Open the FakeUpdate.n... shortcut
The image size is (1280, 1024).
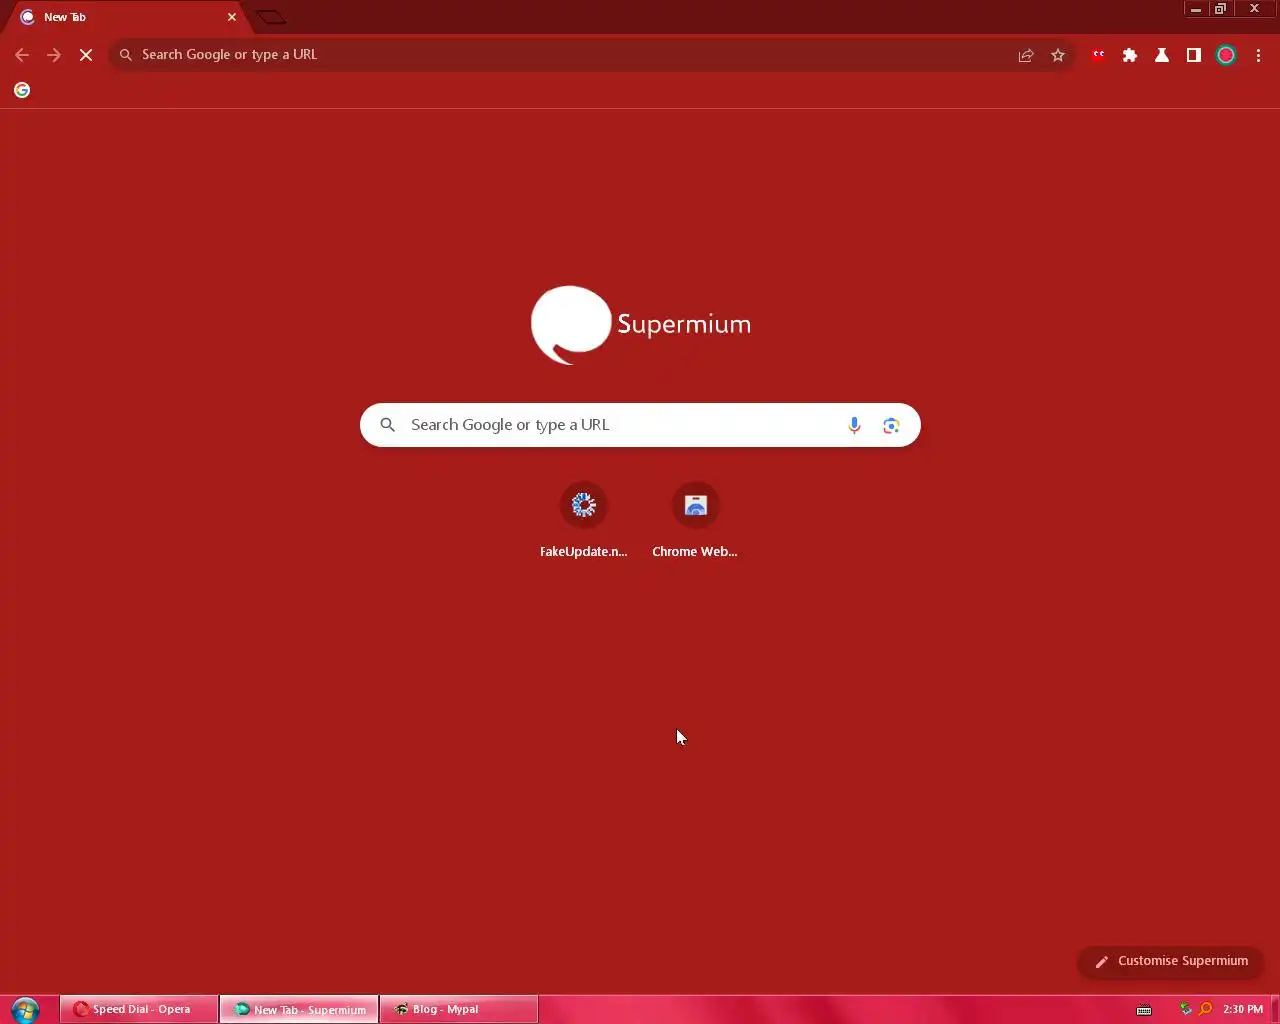tap(584, 520)
